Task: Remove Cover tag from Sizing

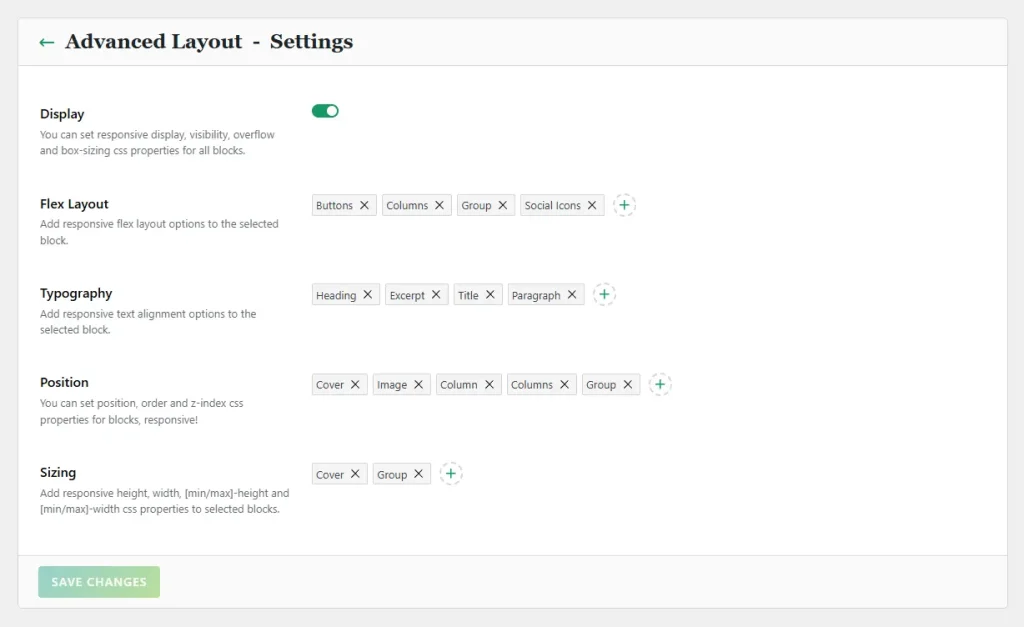Action: coord(355,474)
